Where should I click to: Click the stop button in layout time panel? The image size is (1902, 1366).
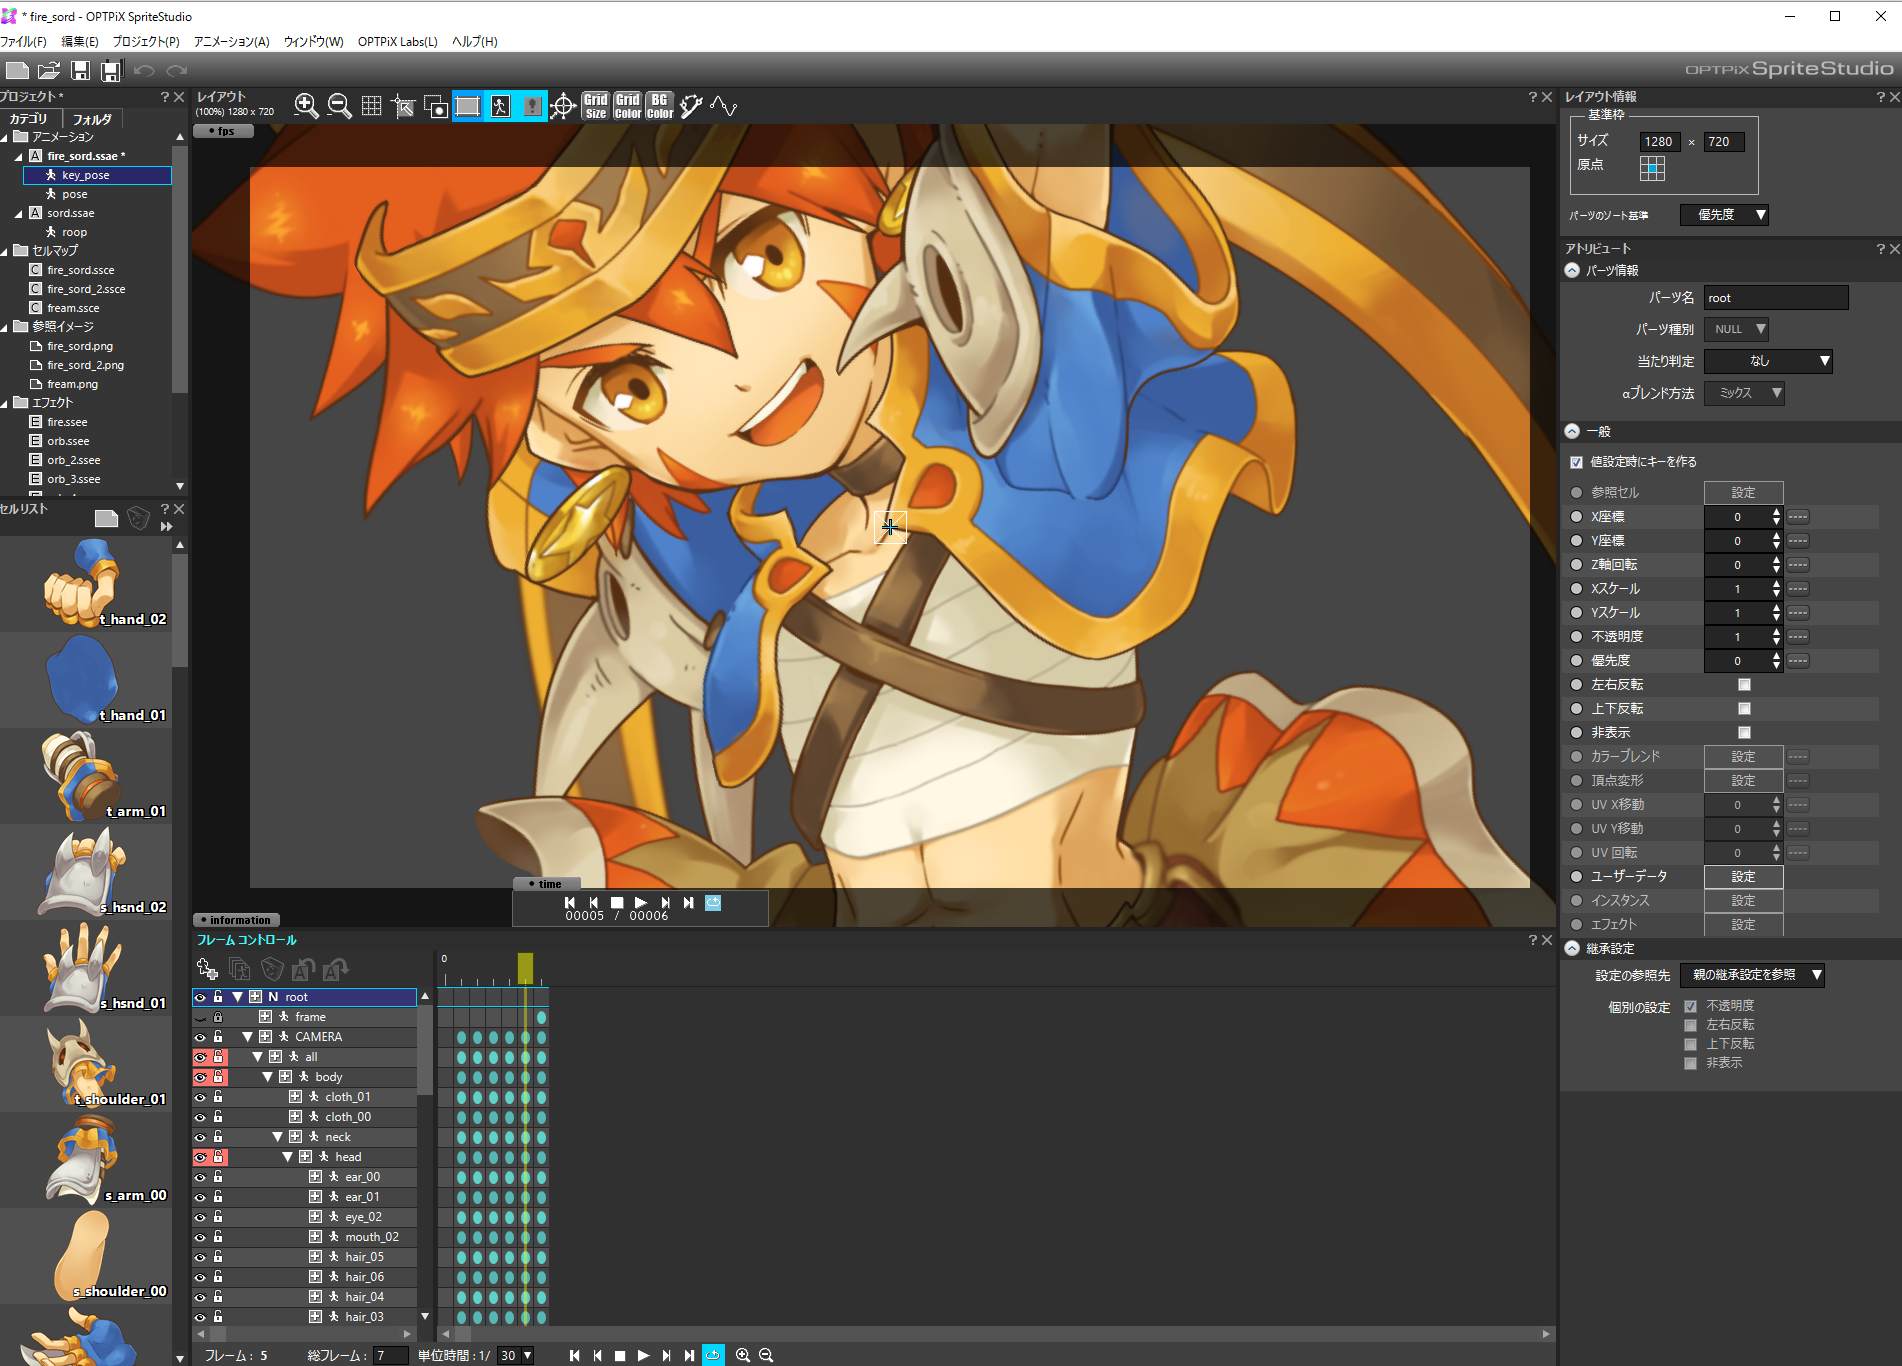(617, 902)
